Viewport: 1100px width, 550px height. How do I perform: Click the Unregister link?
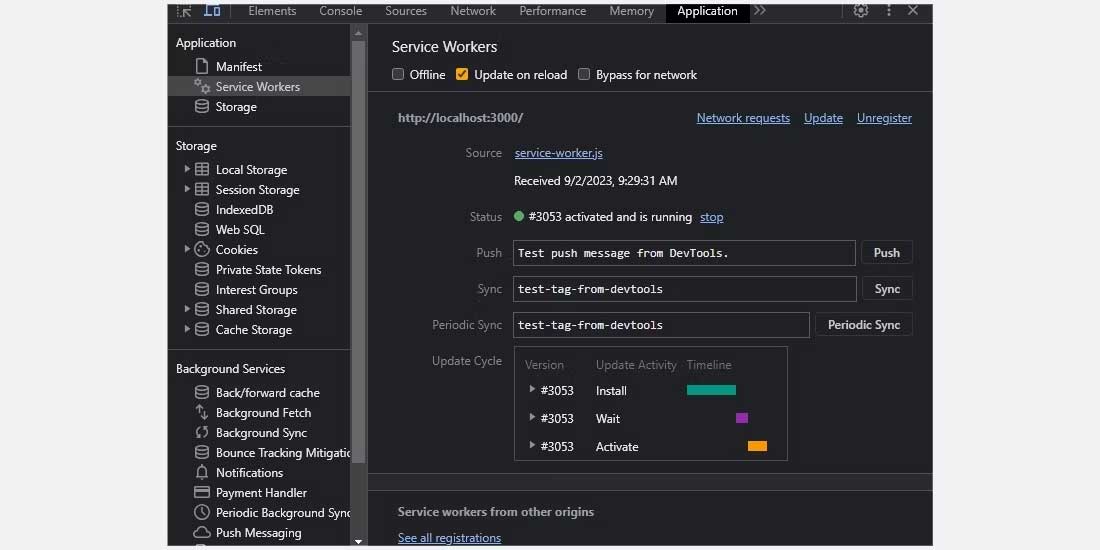point(884,118)
